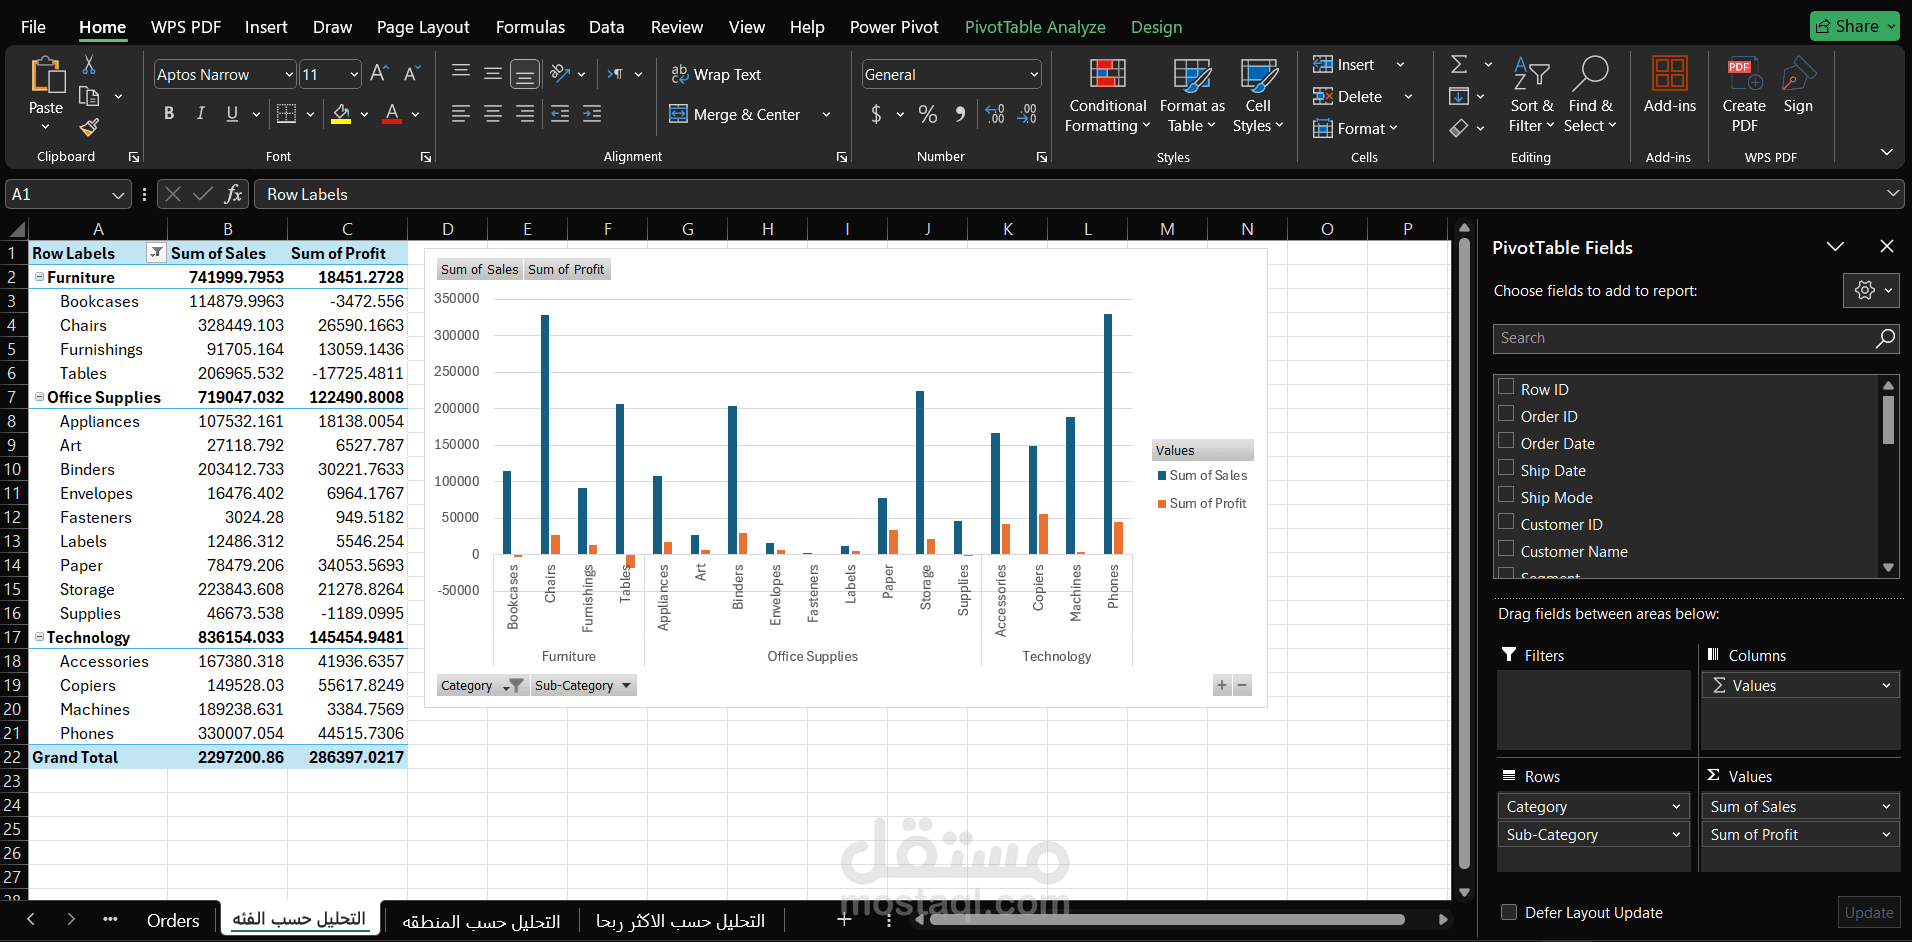Increase decimal places
Image resolution: width=1912 pixels, height=942 pixels.
(x=995, y=114)
